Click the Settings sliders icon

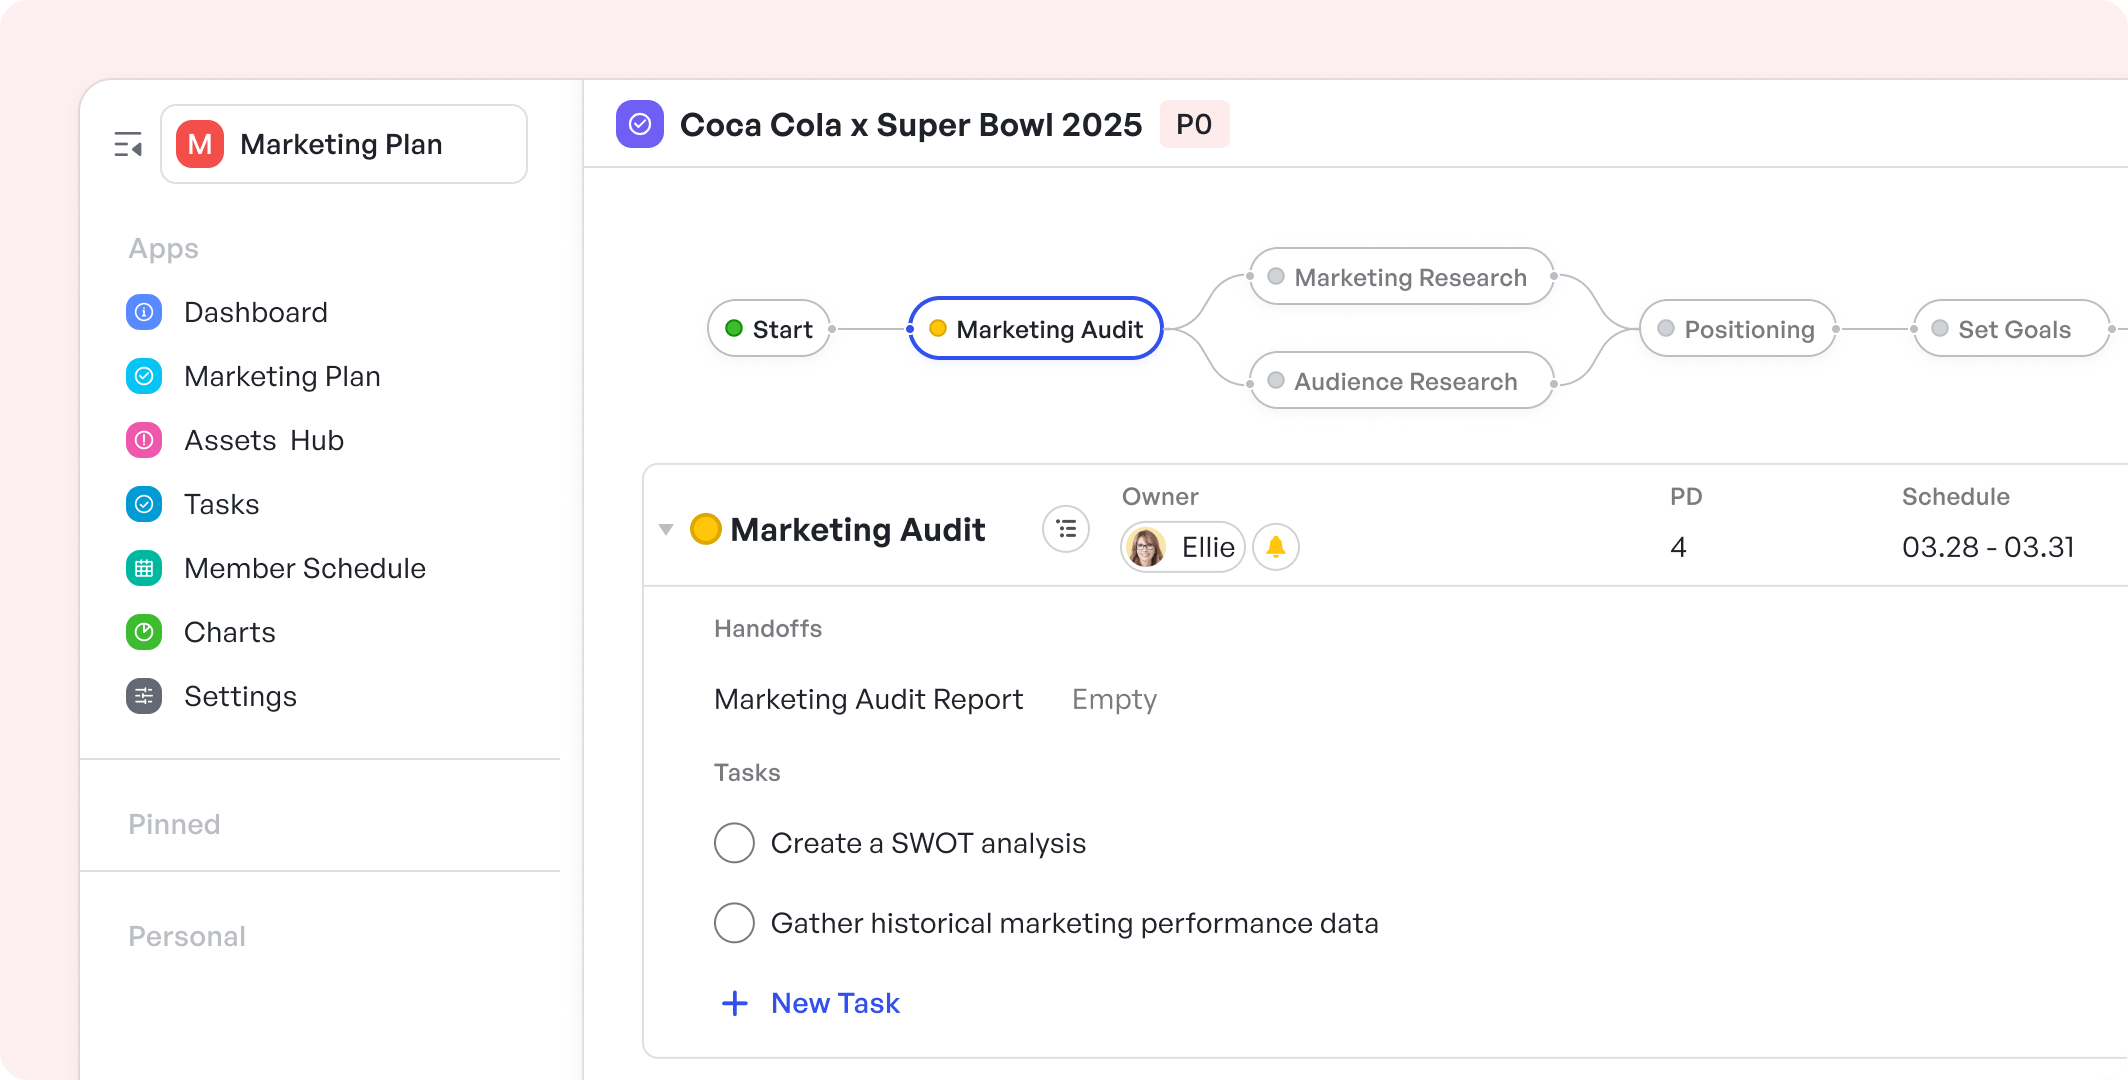144,696
